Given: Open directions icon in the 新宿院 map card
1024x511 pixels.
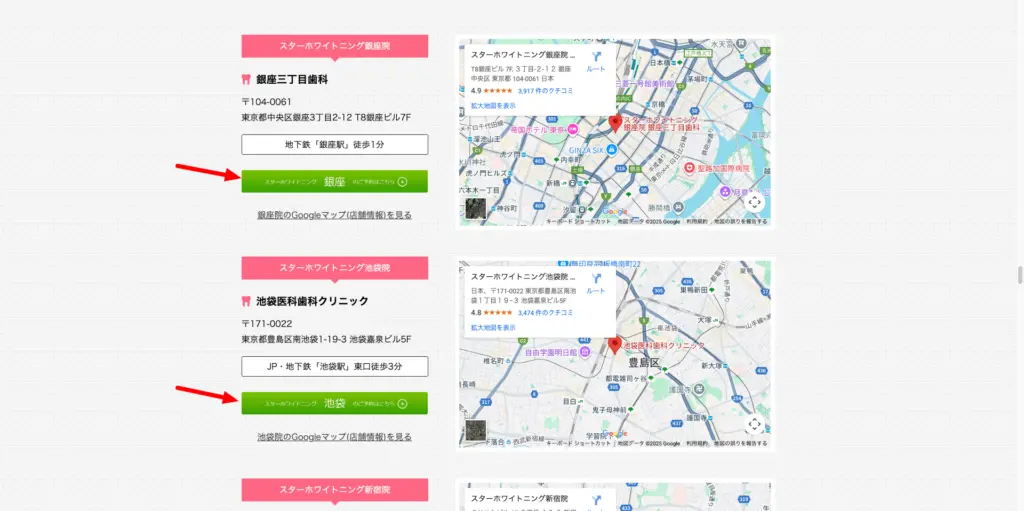Looking at the screenshot, I should 596,500.
